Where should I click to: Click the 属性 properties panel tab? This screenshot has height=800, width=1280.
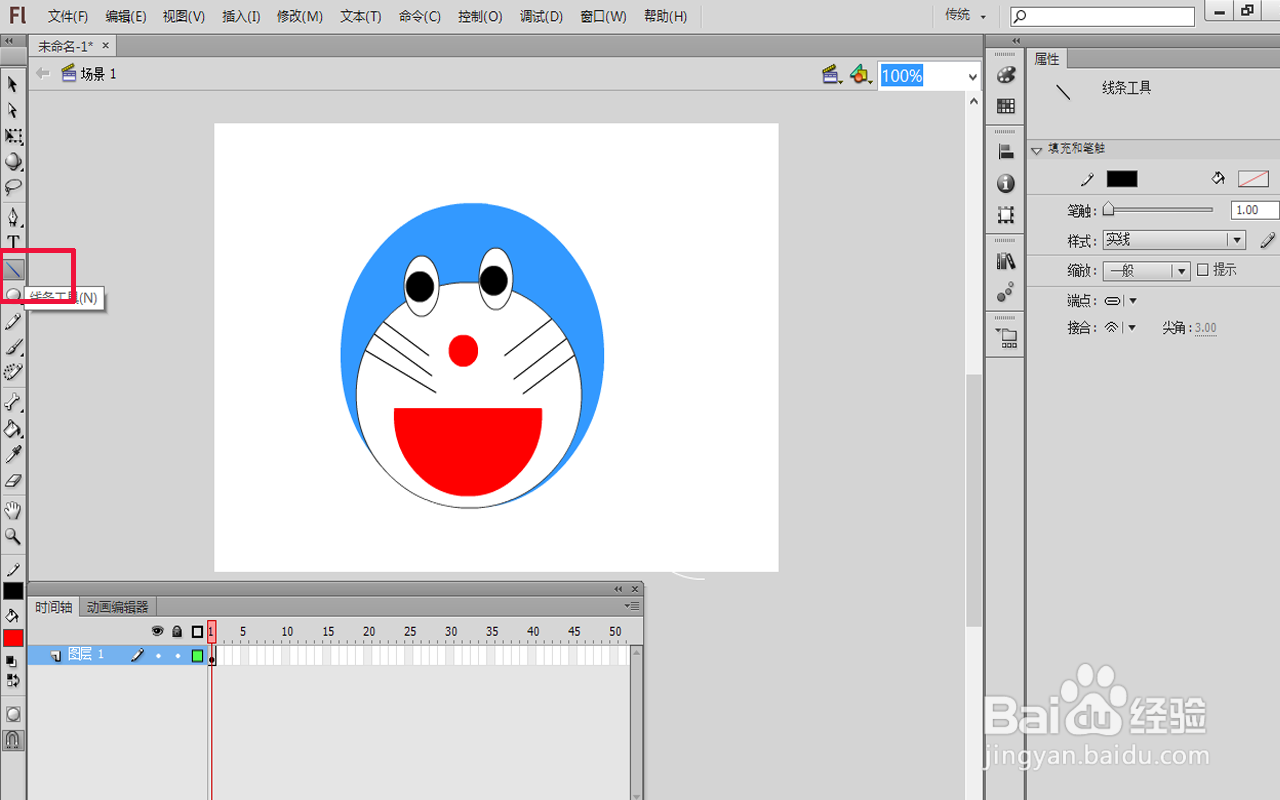1047,59
